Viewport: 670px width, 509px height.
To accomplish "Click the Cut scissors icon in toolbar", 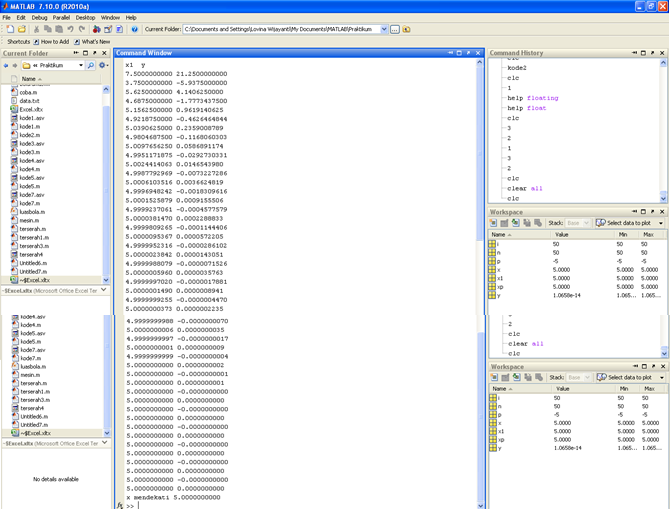I will tap(36, 29).
